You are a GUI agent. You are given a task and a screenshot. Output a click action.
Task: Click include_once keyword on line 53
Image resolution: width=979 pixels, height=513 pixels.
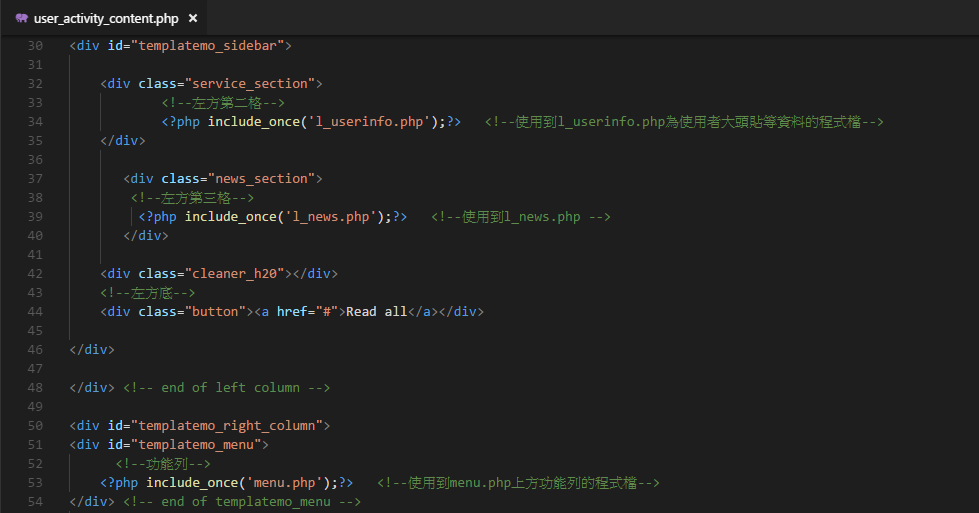pyautogui.click(x=192, y=482)
